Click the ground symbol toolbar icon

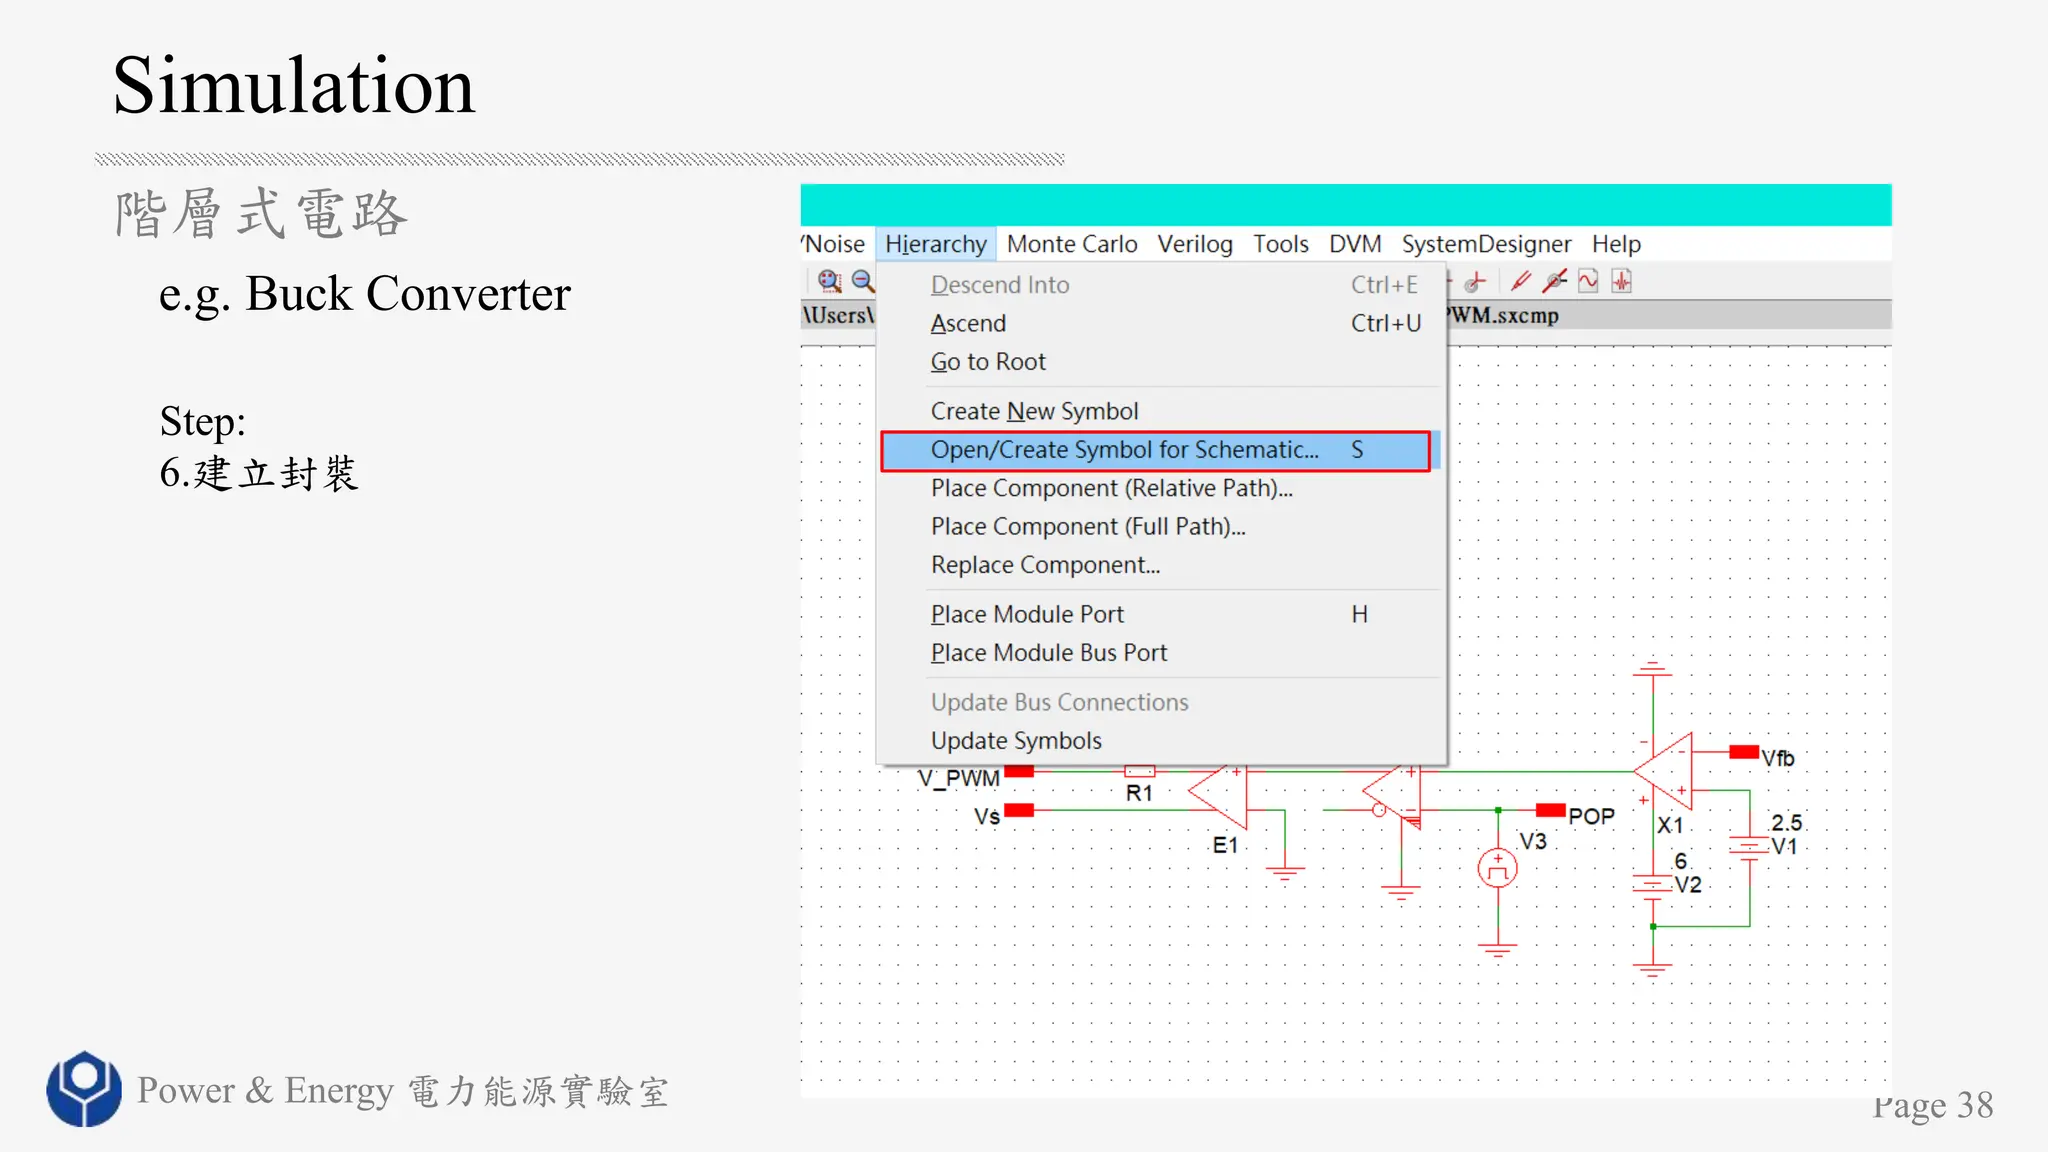[1475, 282]
